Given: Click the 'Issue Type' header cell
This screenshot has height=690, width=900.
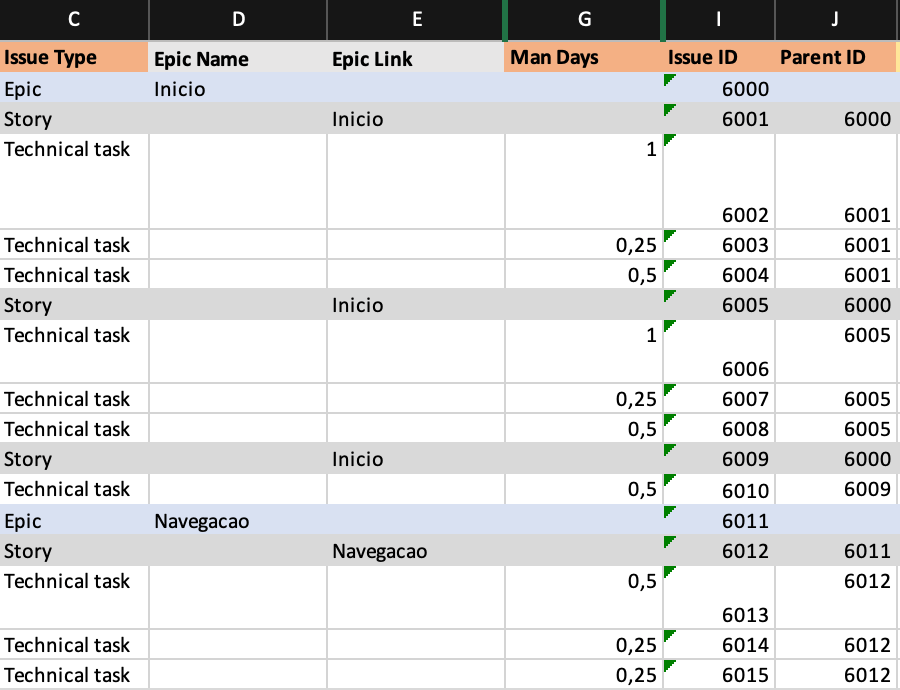Looking at the screenshot, I should click(x=74, y=57).
